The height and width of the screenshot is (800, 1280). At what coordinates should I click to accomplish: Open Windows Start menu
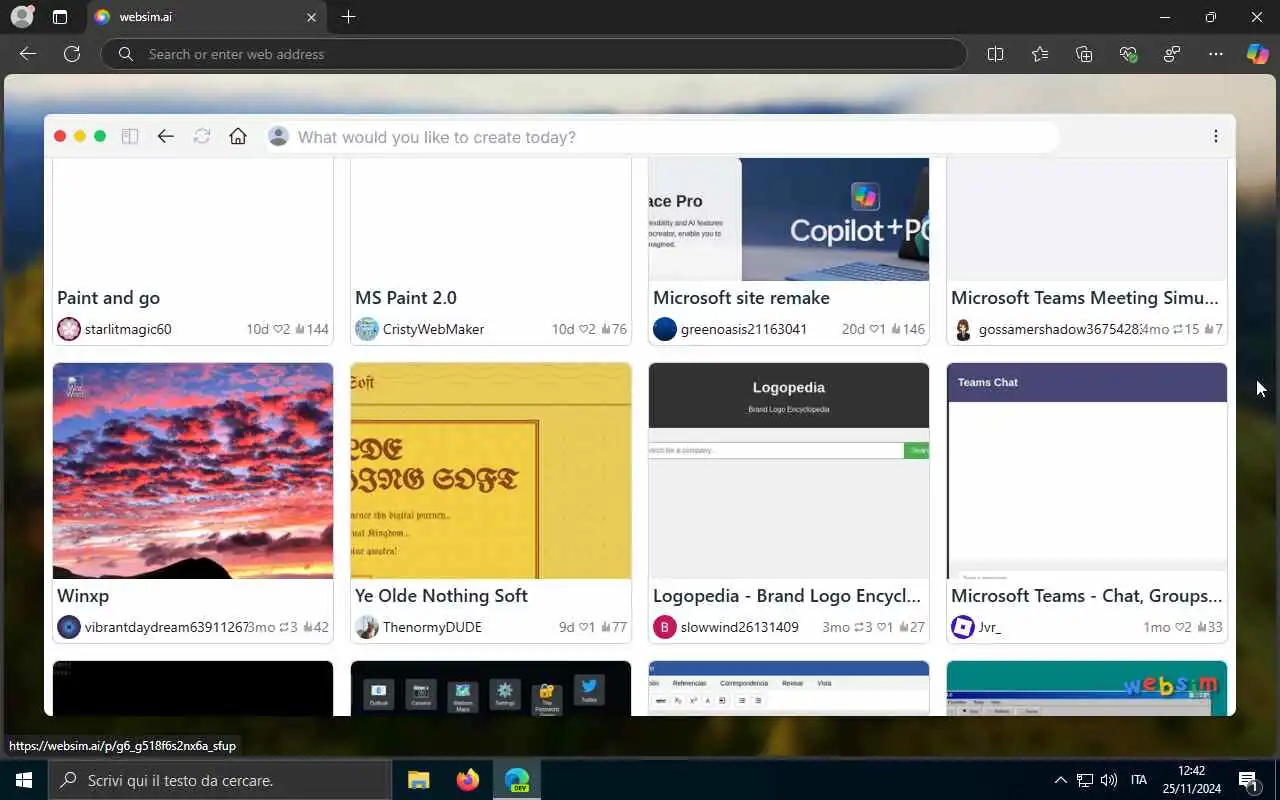pos(24,780)
